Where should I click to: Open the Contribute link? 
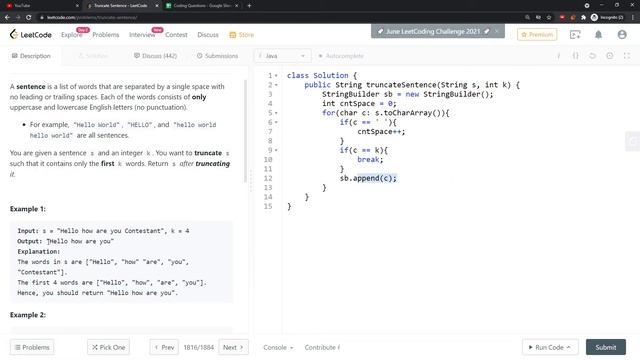point(322,347)
